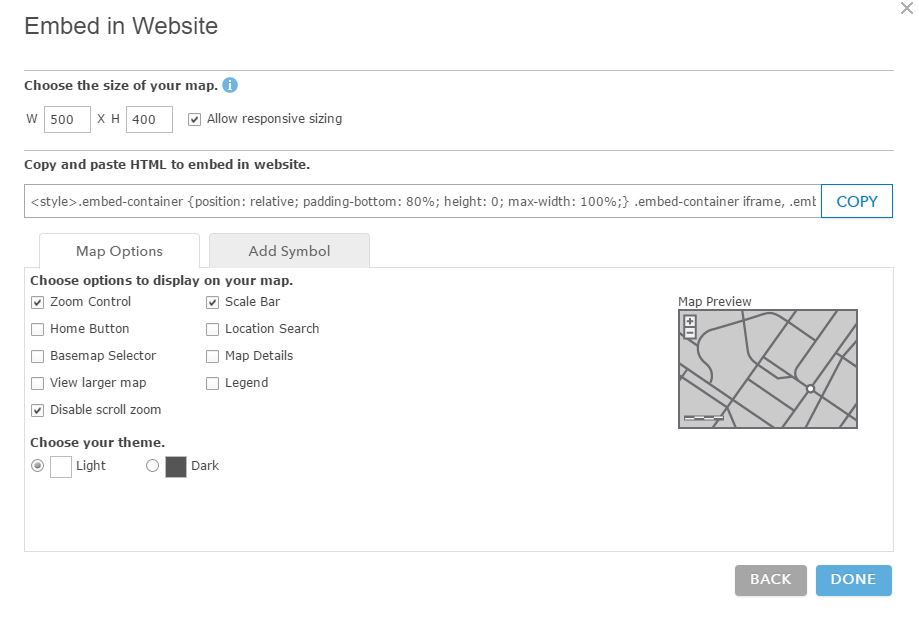919x626 pixels.
Task: Uncheck Disable scroll zoom
Action: click(37, 409)
